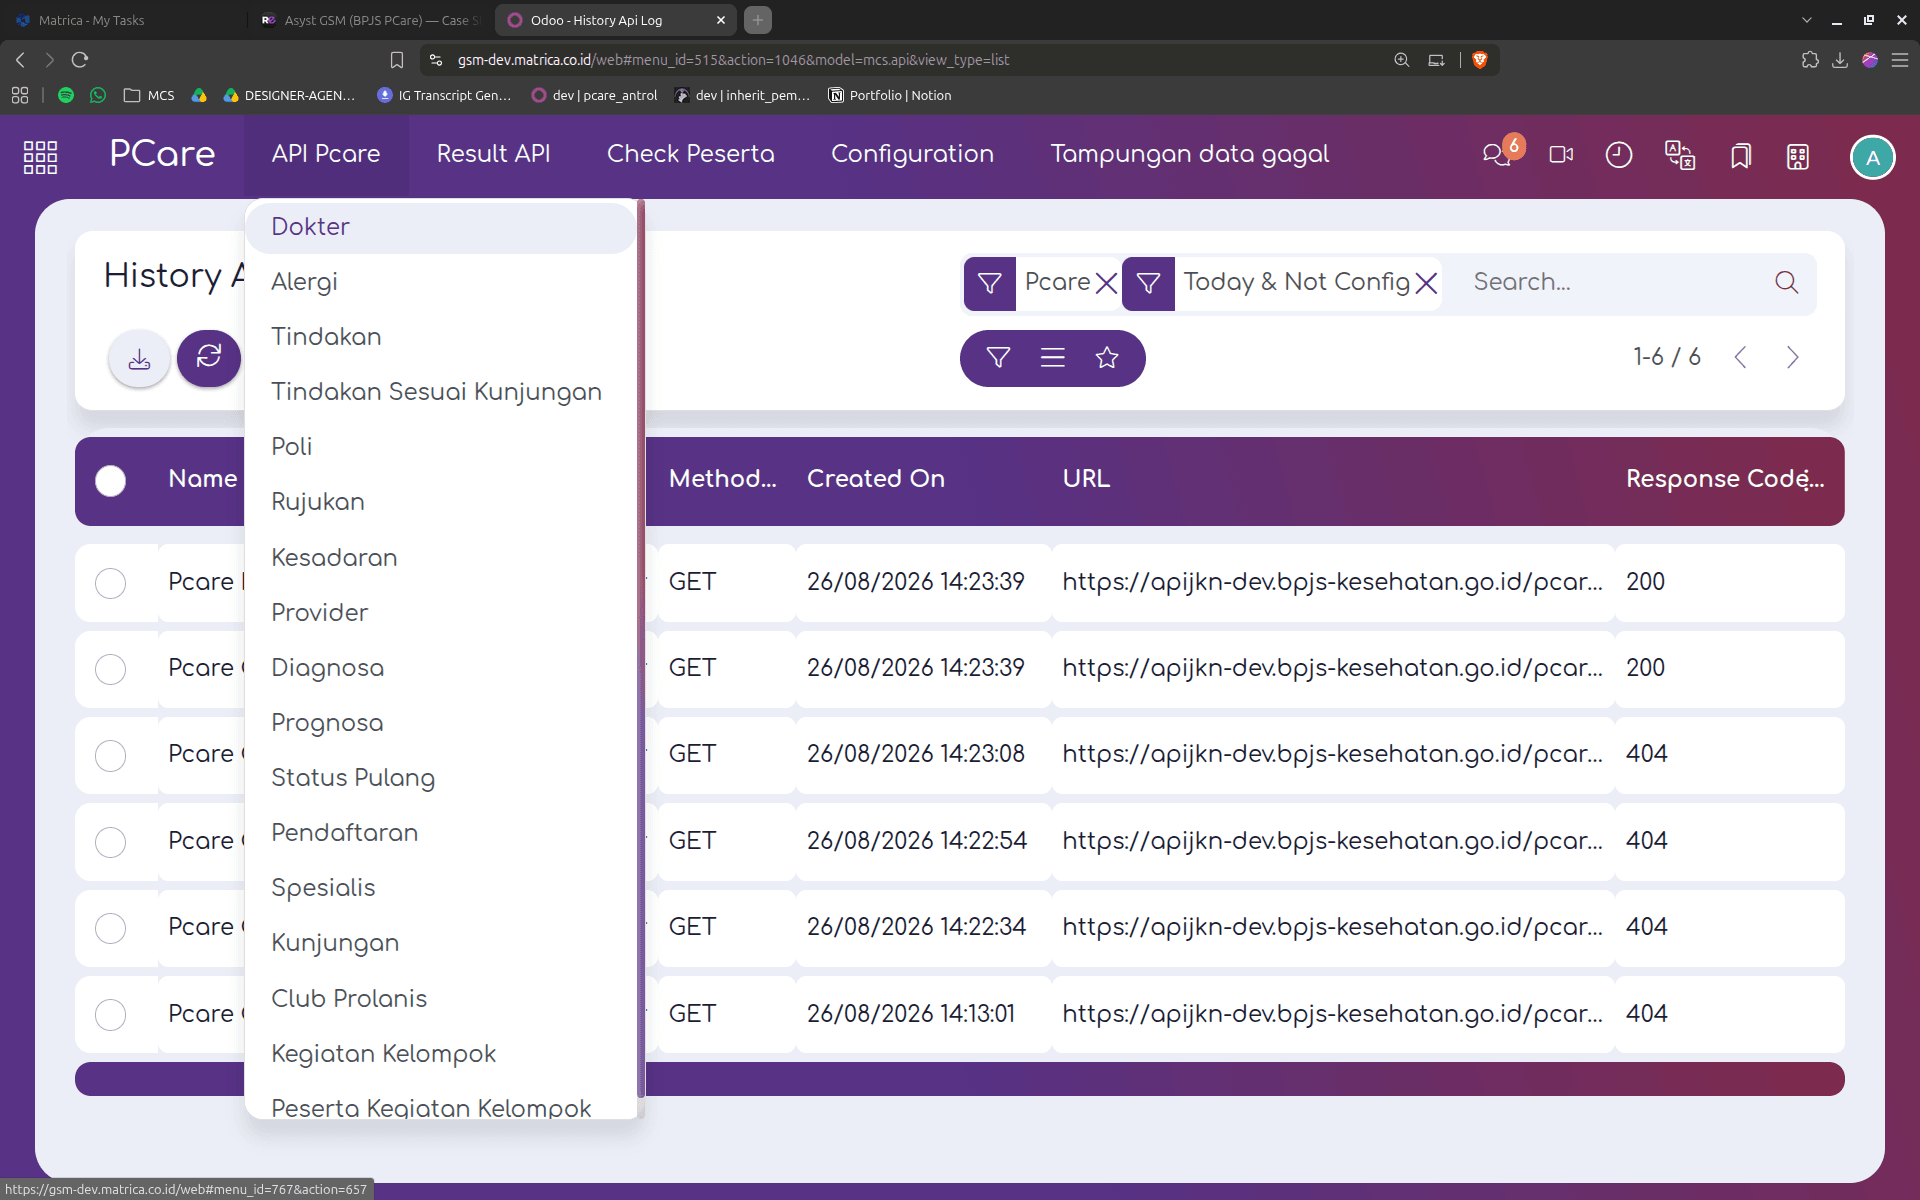1920x1200 pixels.
Task: Sort the list by Created On column
Action: [876, 479]
